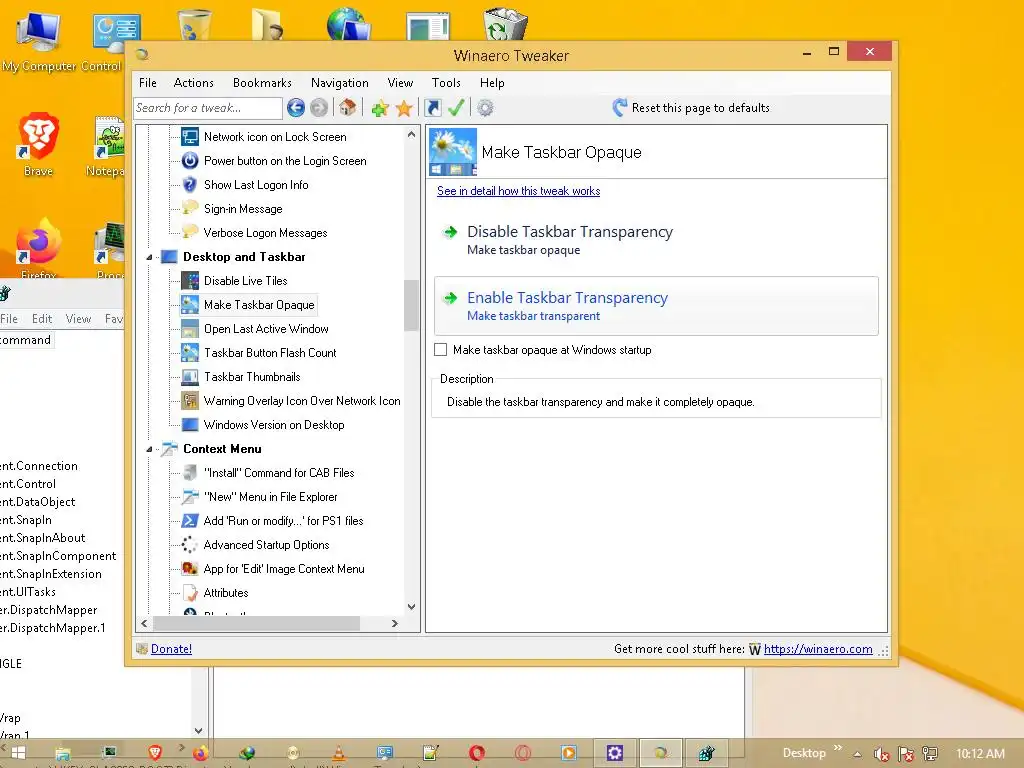Show hidden tray icons arrow
Viewport: 1024px width, 768px height.
(857, 754)
